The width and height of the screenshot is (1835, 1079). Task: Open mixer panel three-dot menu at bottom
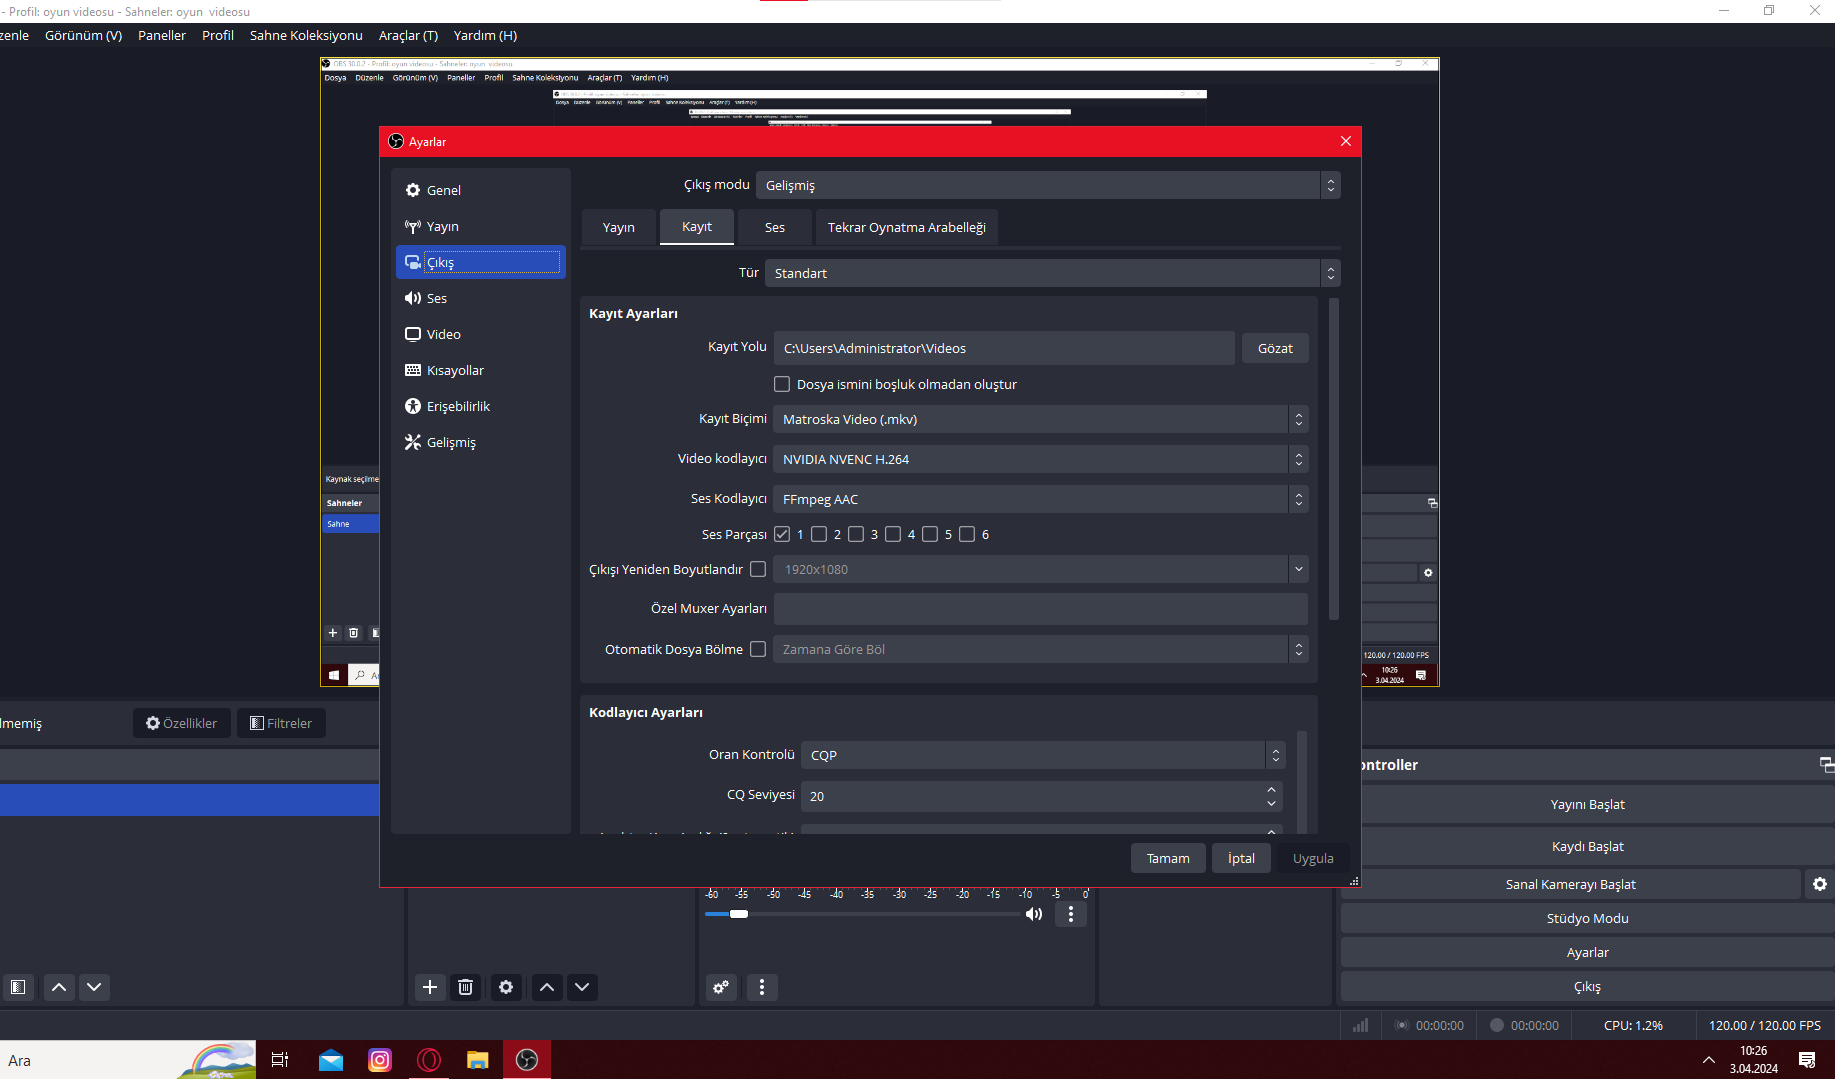(x=762, y=987)
